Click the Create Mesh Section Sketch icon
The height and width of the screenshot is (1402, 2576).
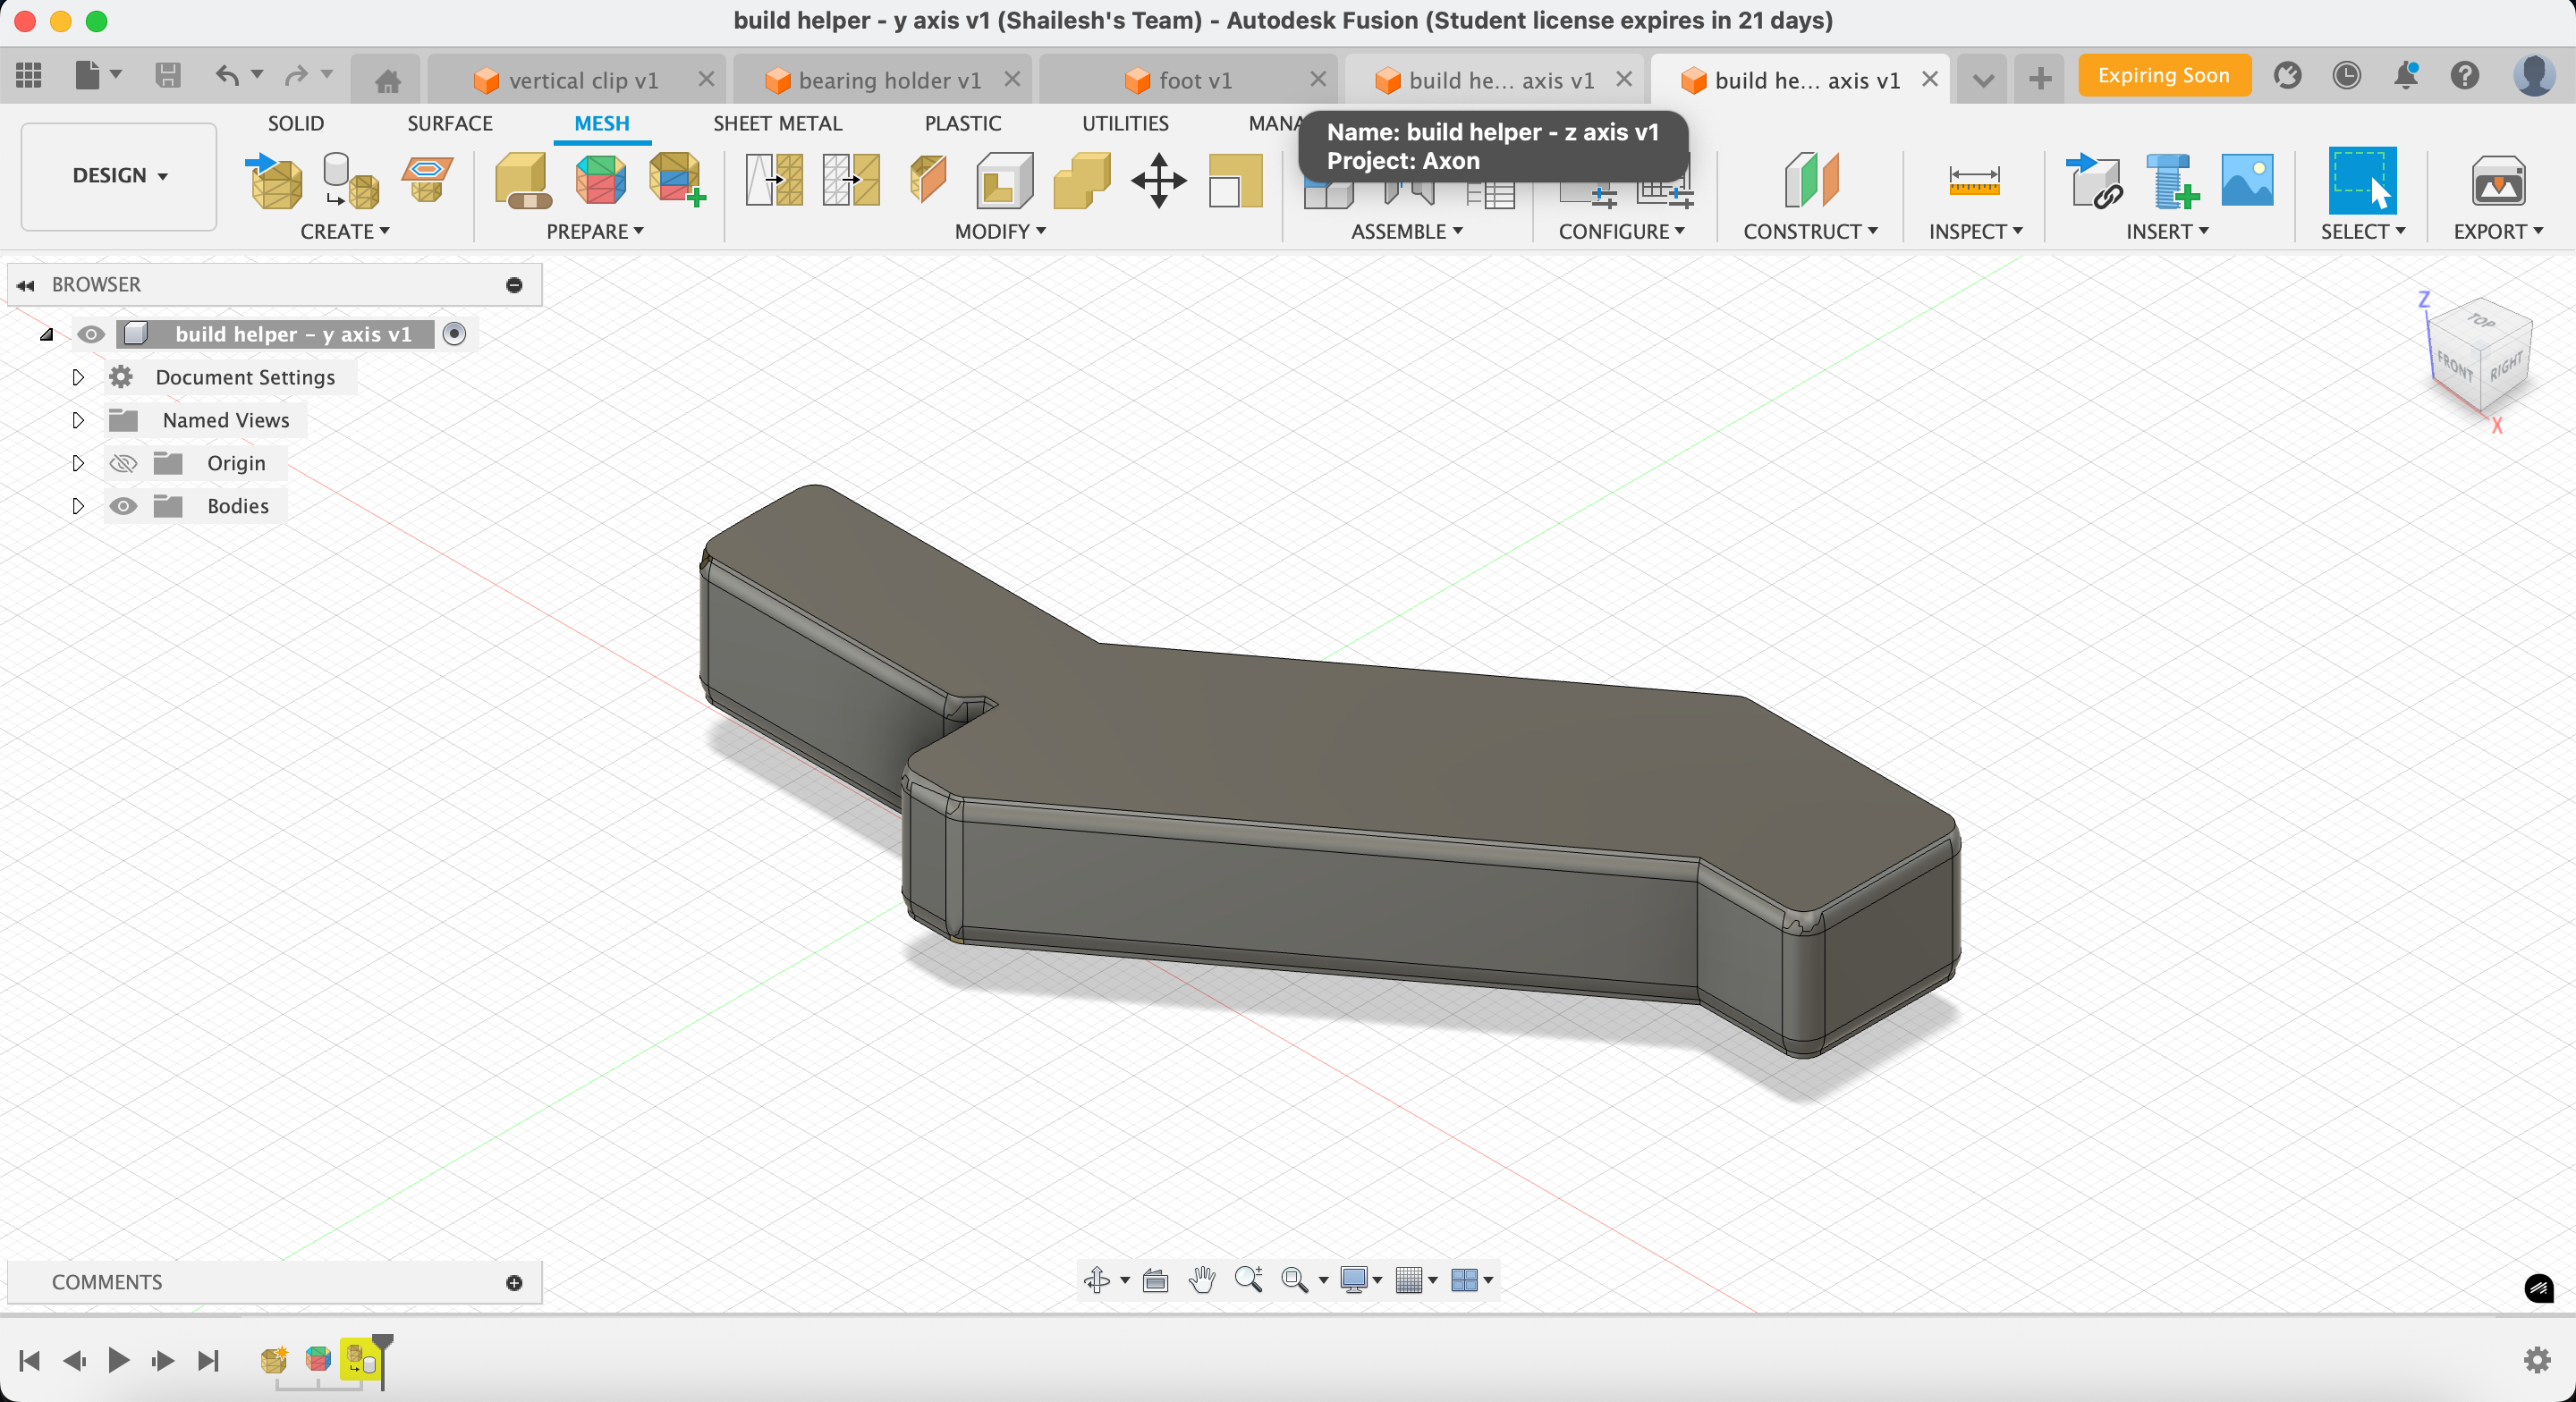pos(427,180)
